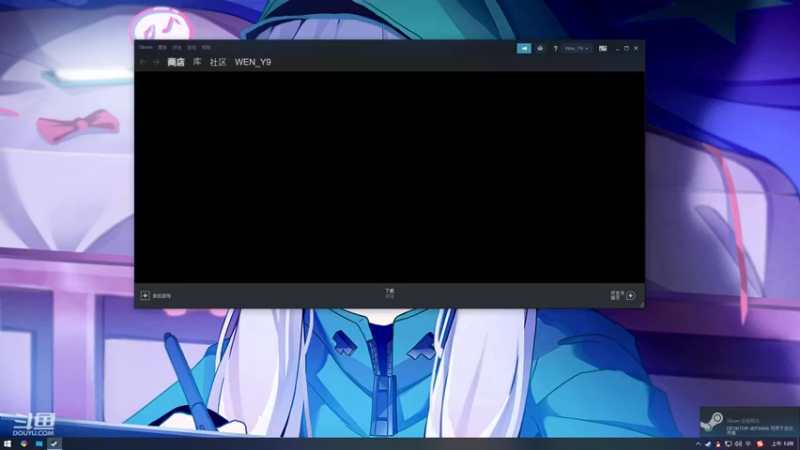The image size is (800, 450).
Task: Click the blue announcements megaphone button
Action: (524, 48)
